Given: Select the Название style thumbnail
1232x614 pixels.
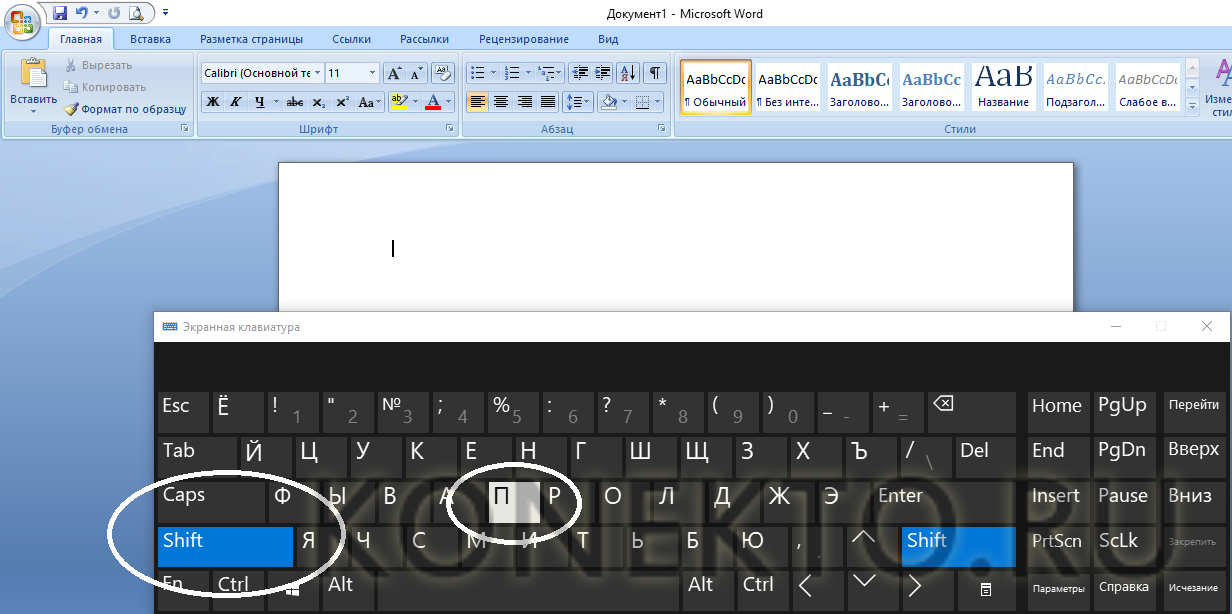Looking at the screenshot, I should pos(1004,87).
